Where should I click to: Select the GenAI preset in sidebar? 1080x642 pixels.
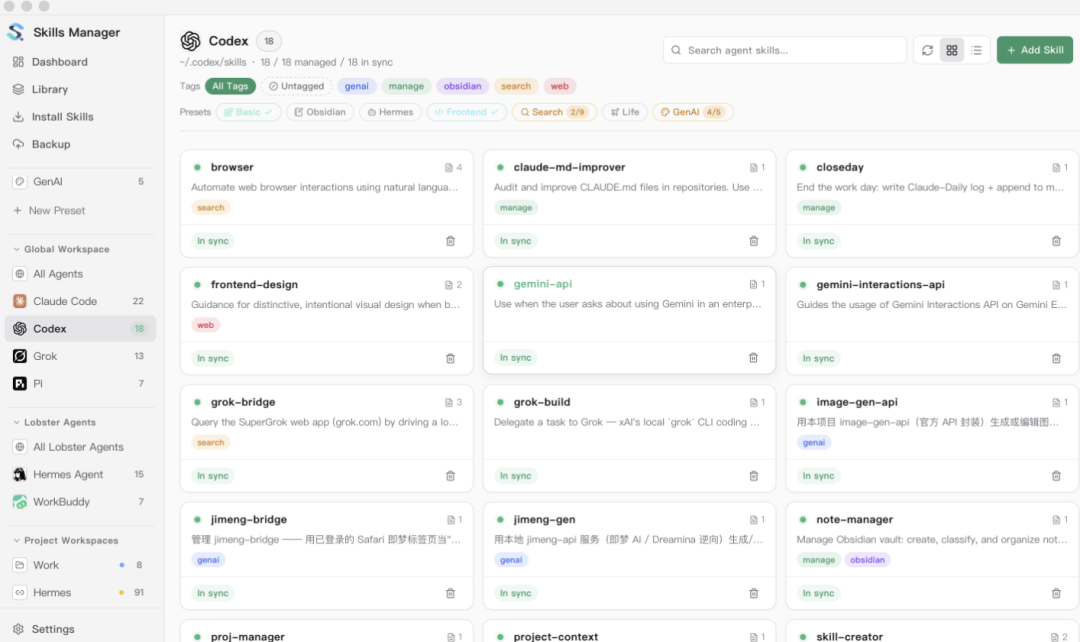(x=80, y=182)
